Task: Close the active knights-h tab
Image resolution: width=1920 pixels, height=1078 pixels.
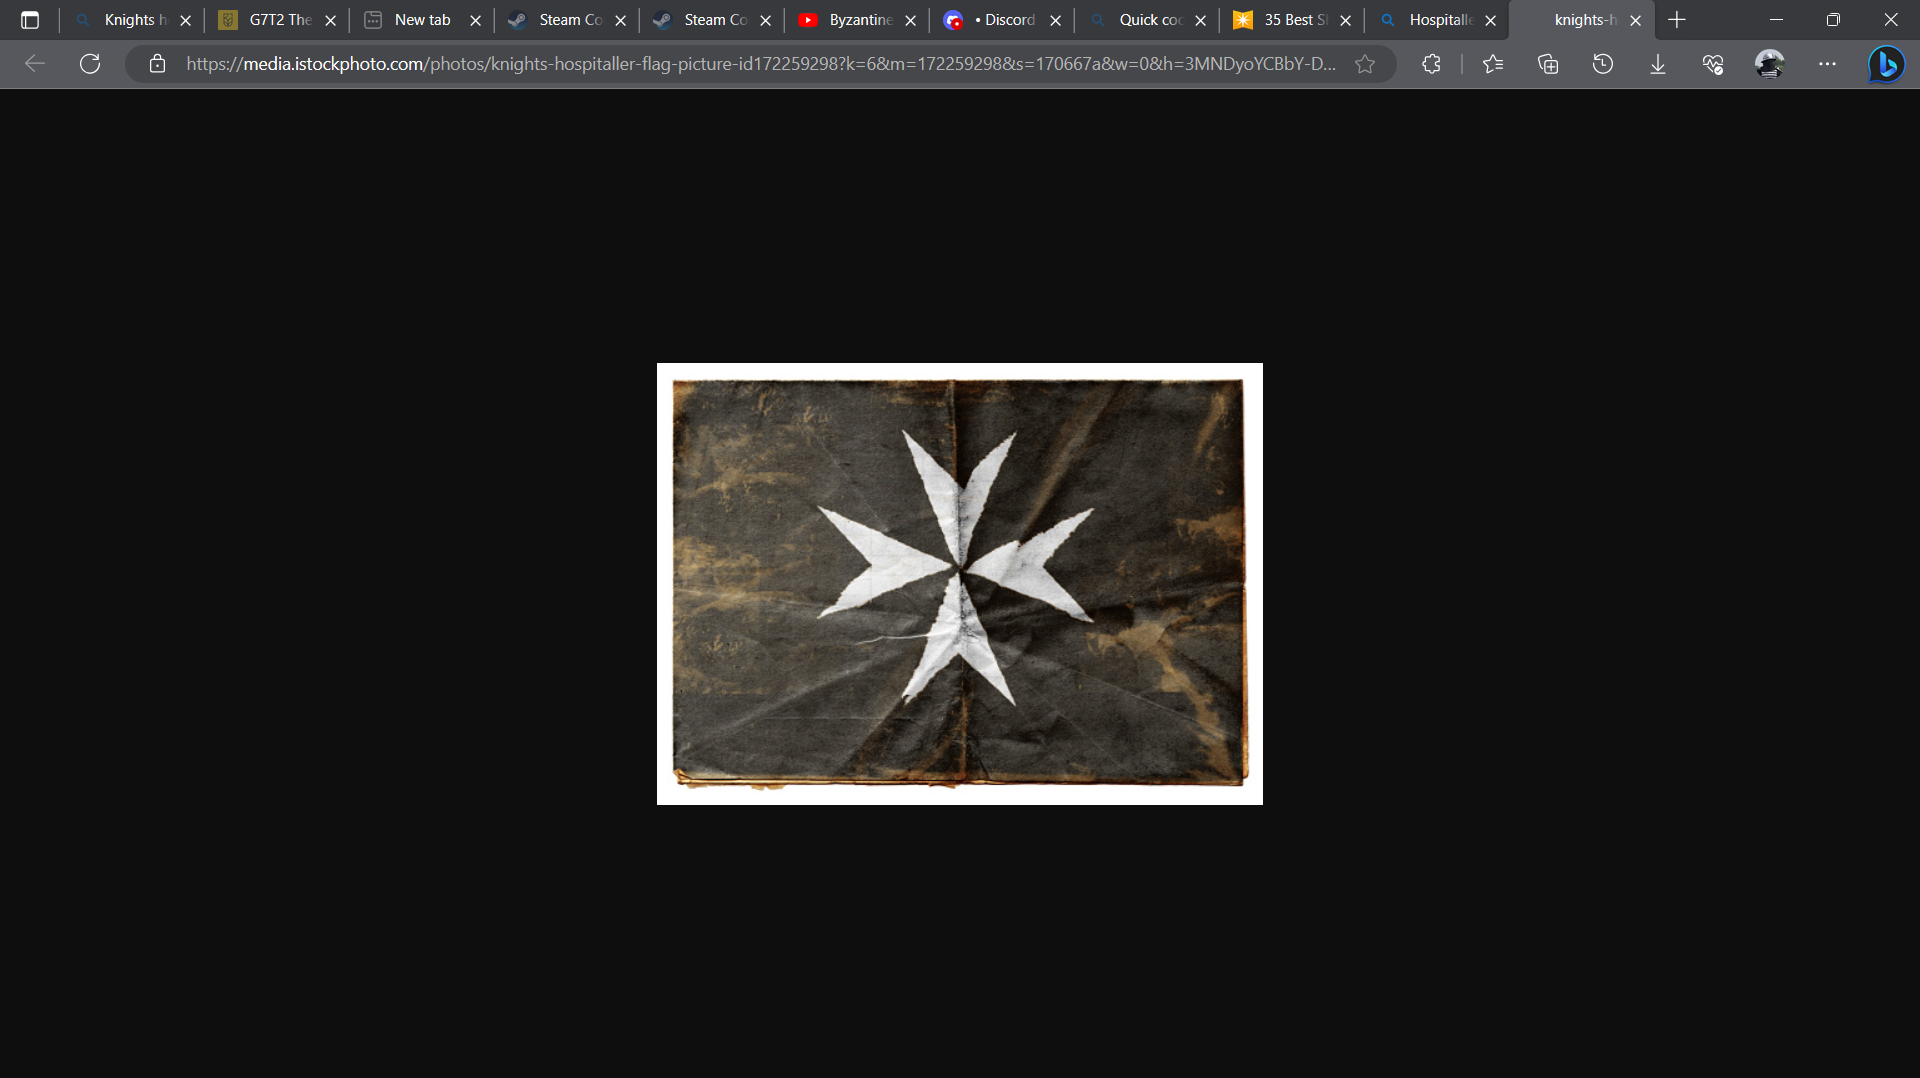Action: click(x=1635, y=20)
